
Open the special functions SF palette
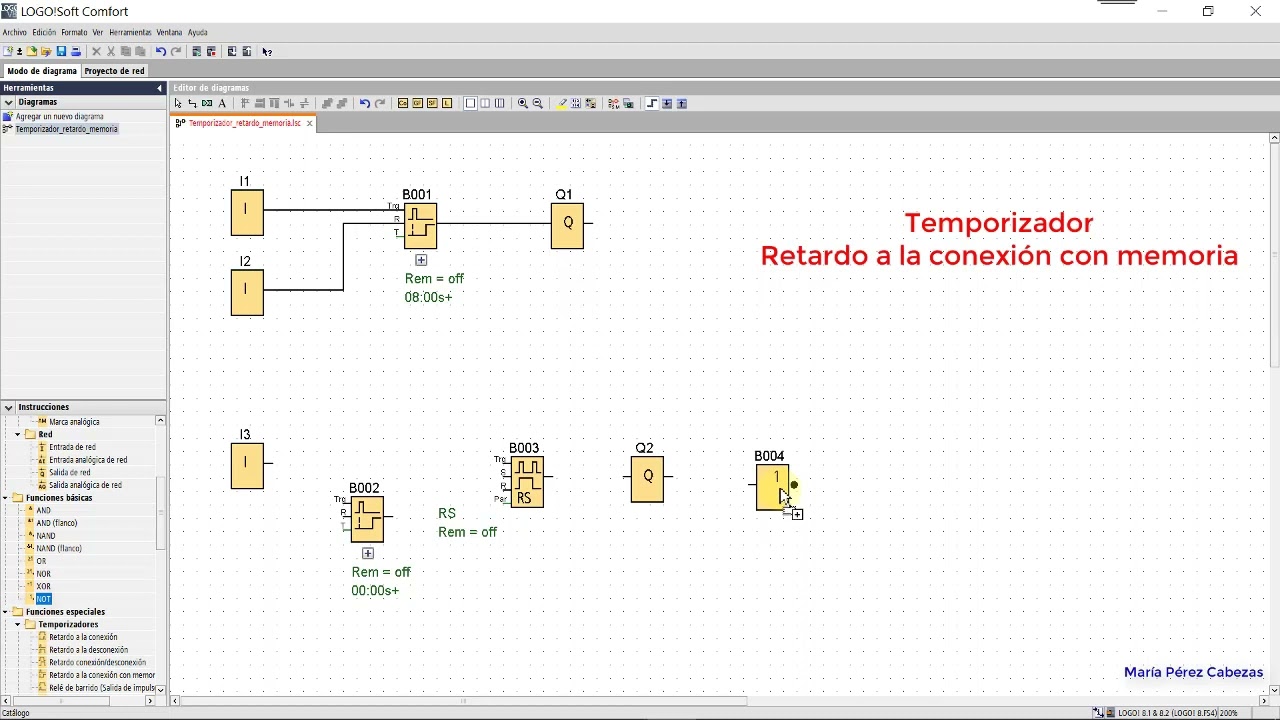(432, 103)
